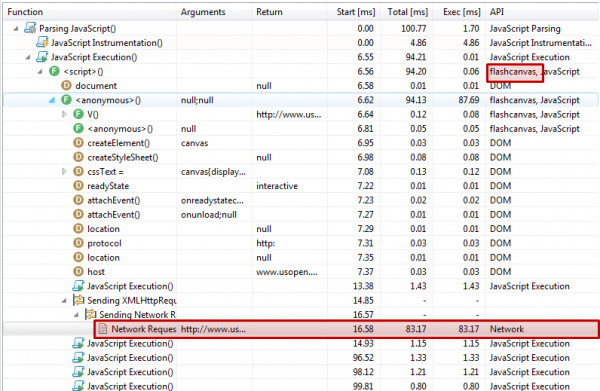This screenshot has width=600, height=391.
Task: Click the Sending Network Request row icon
Action: [x=91, y=314]
